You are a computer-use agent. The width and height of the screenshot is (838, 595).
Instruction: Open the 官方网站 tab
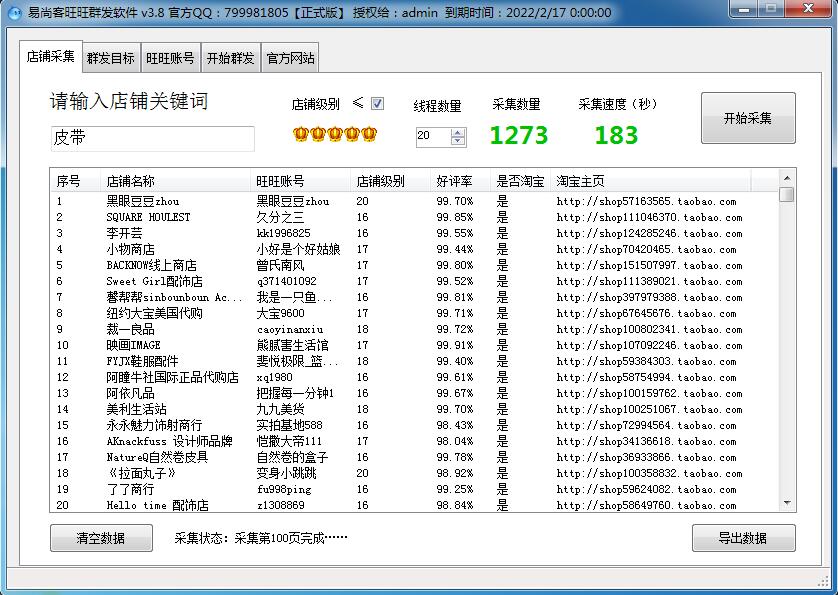(290, 58)
